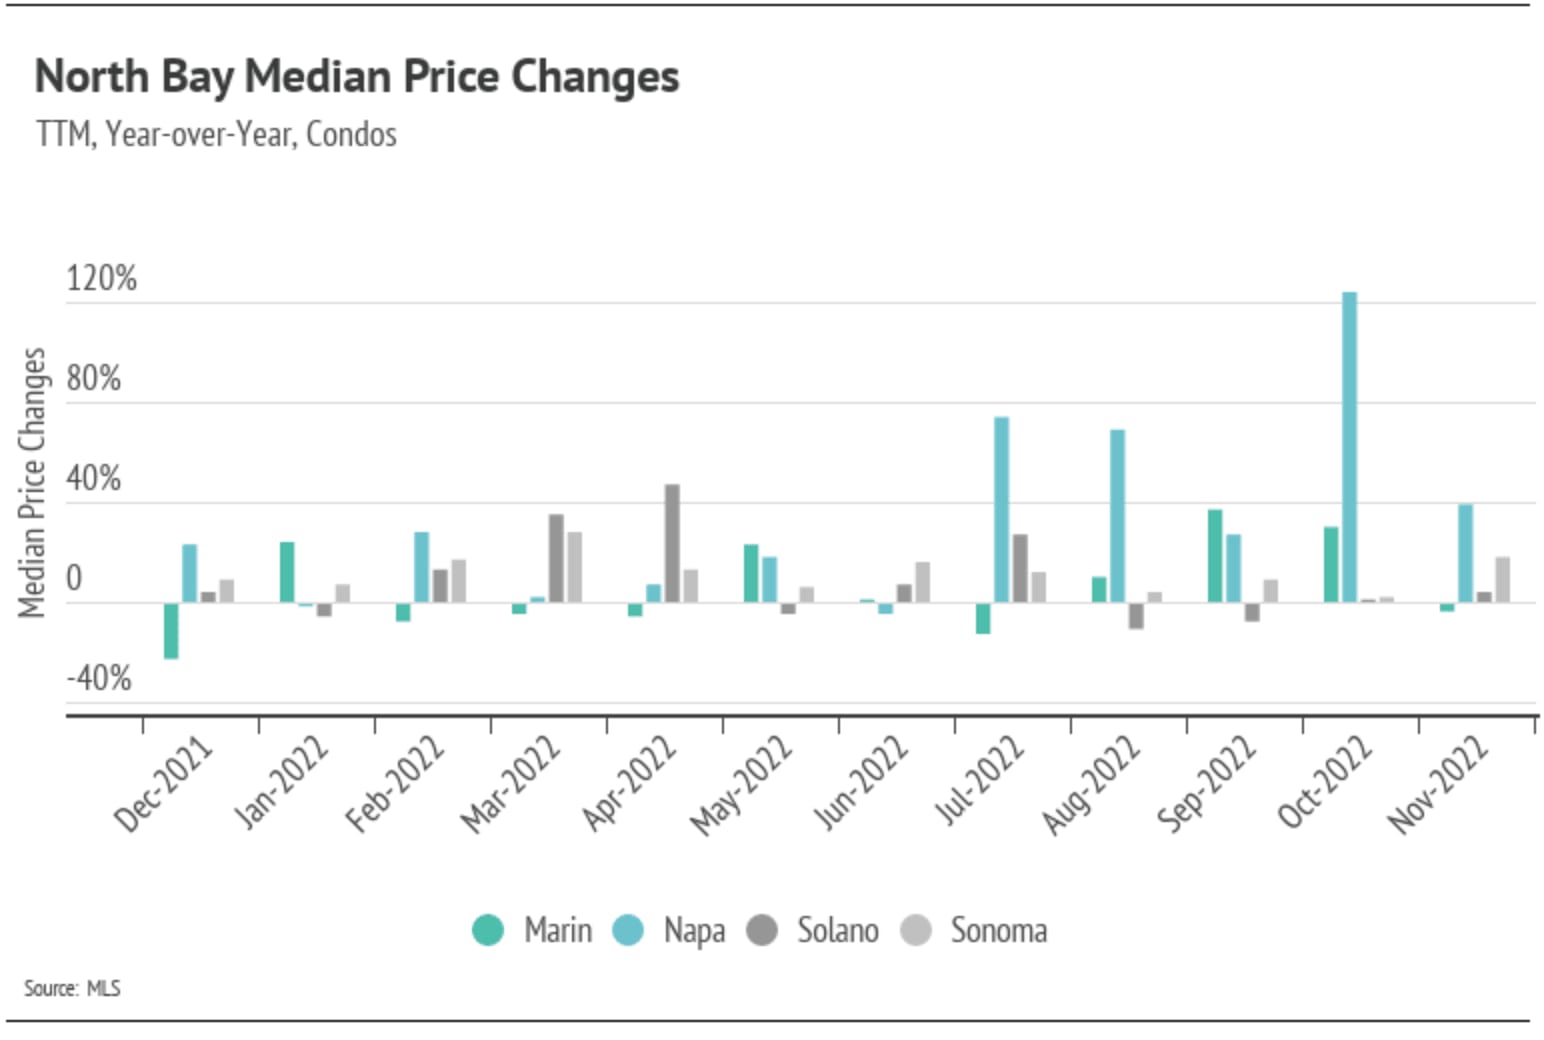Click the Median Price Changes axis title
The width and height of the screenshot is (1544, 1040).
(x=32, y=482)
